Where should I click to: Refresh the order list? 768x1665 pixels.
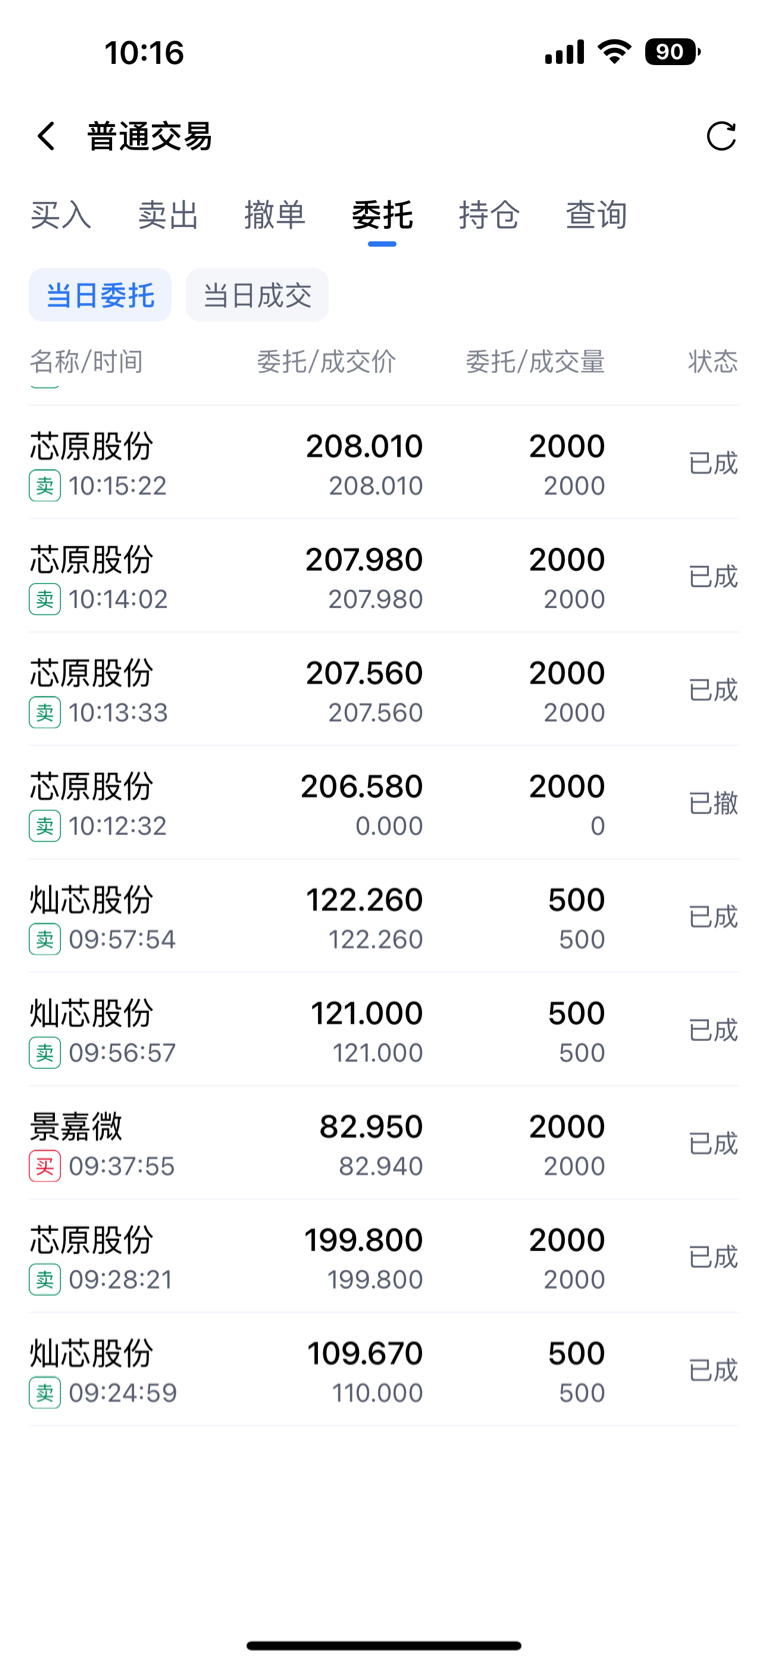[721, 136]
